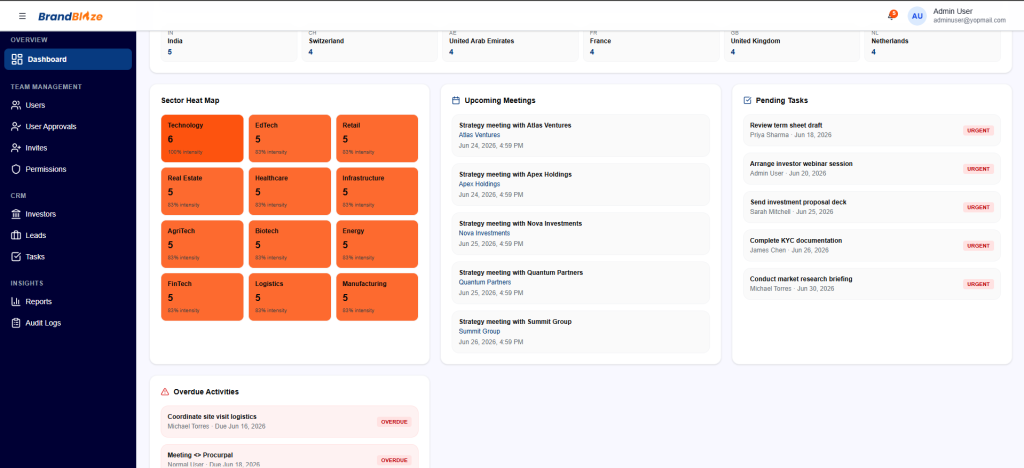Open the Investors CRM page

coord(68,214)
